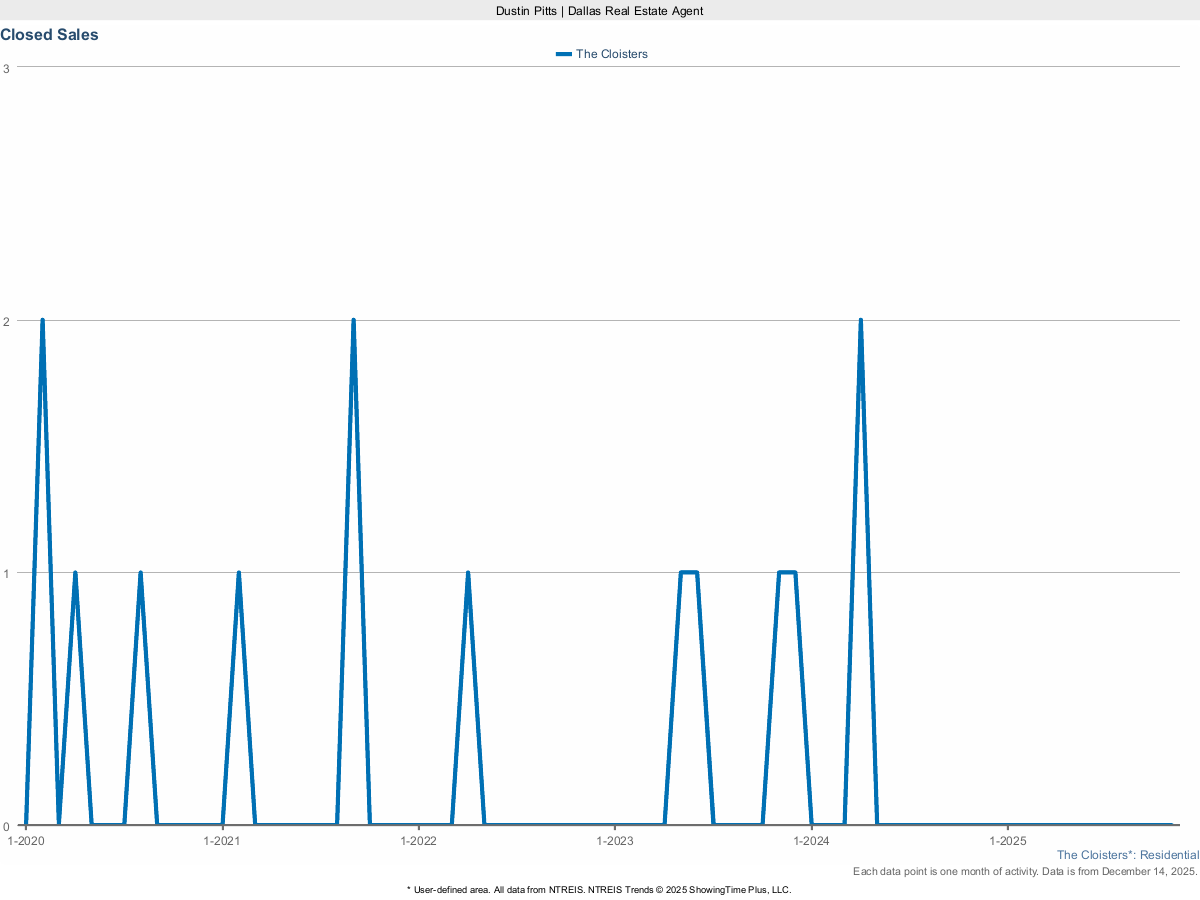Viewport: 1200px width, 900px height.
Task: Click the early 2021 peak at value 1
Action: click(238, 573)
